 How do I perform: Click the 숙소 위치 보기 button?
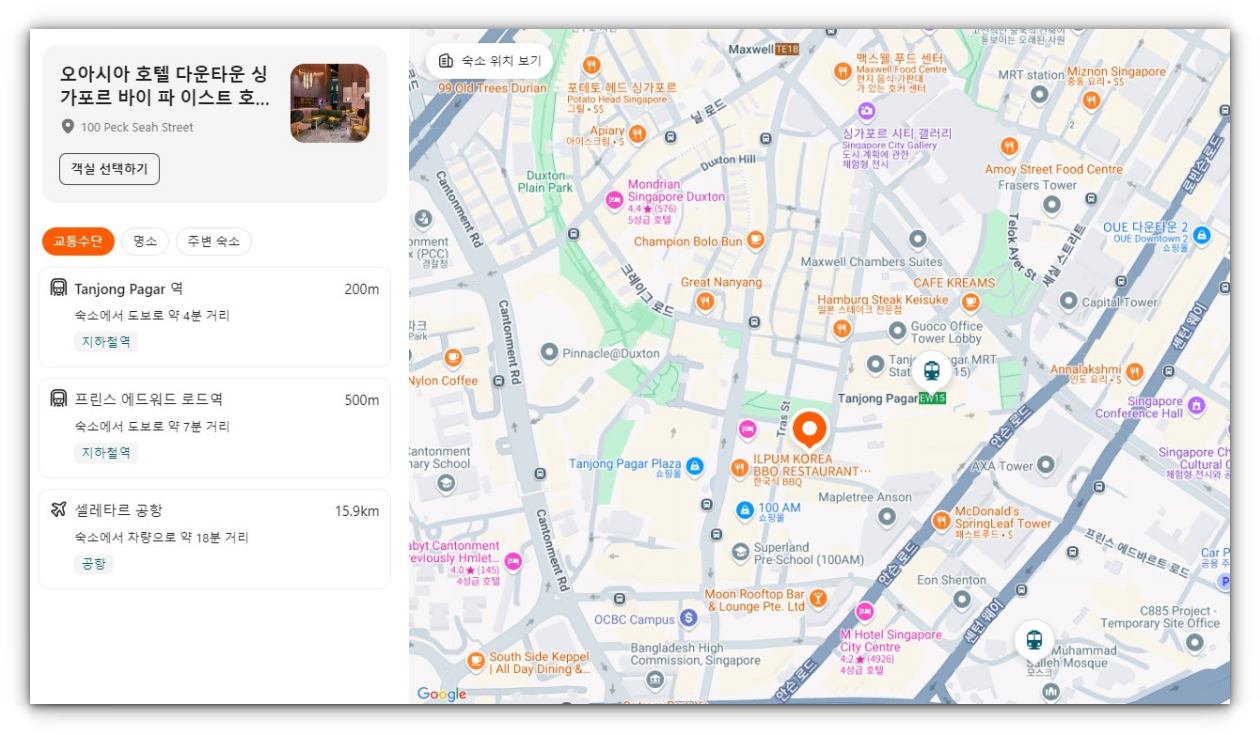(490, 61)
